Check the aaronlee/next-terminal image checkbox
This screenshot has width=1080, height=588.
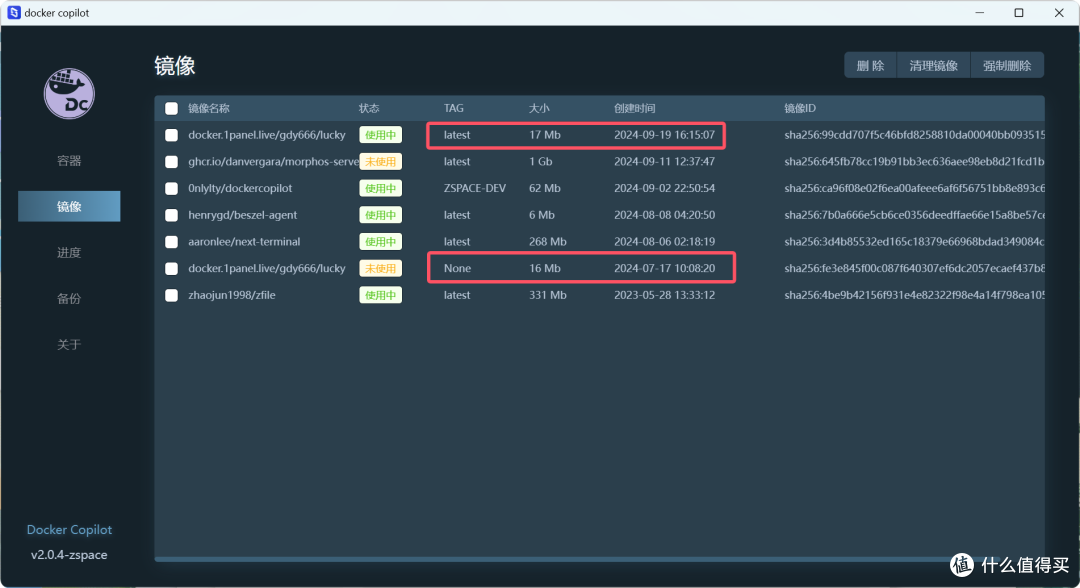point(172,242)
